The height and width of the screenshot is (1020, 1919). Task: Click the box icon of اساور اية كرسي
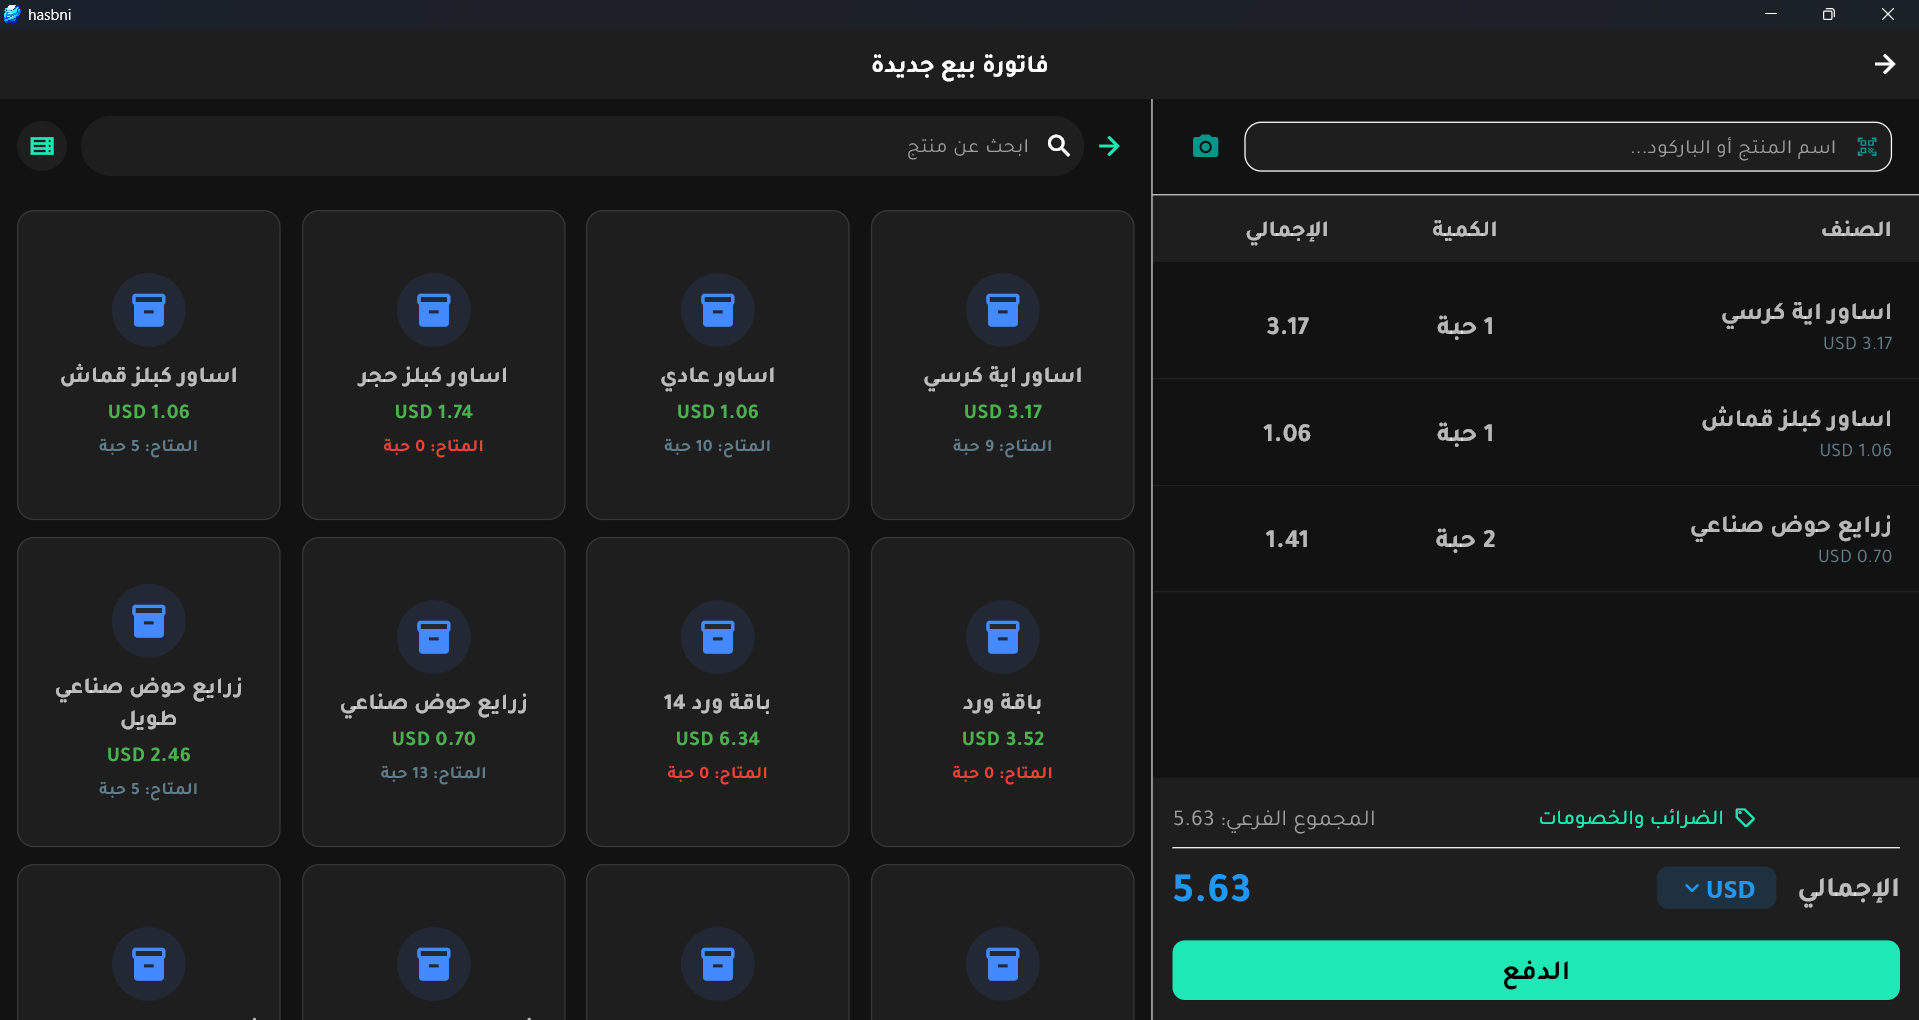1003,310
